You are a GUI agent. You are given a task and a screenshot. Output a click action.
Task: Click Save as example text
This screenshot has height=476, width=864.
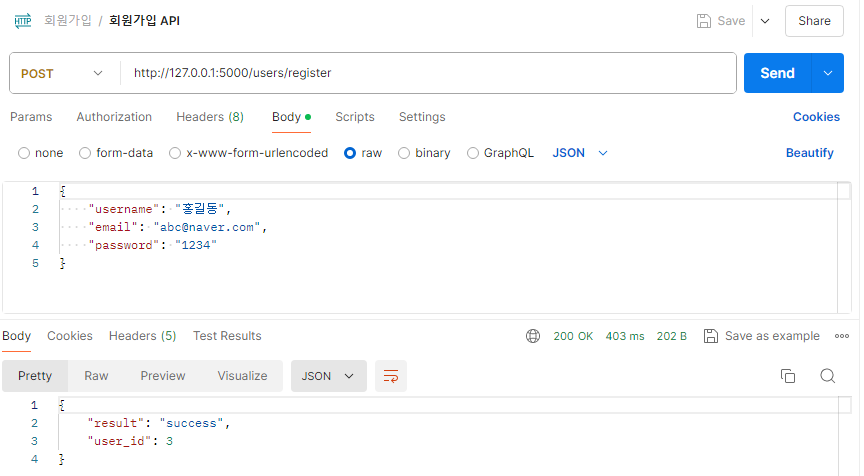[772, 336]
